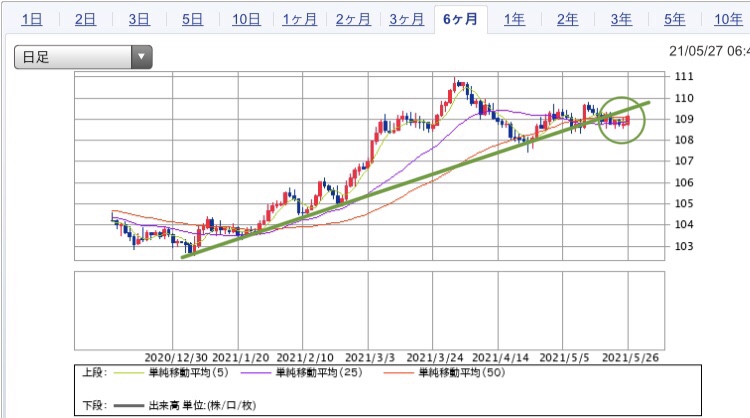Image resolution: width=750 pixels, height=418 pixels.
Task: Click the 105 price axis label
Action: [x=684, y=203]
